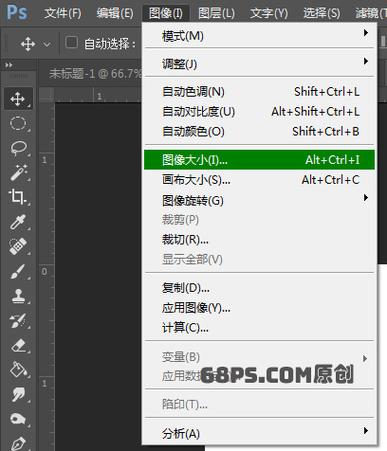Open the 编辑(E) menu

point(115,13)
